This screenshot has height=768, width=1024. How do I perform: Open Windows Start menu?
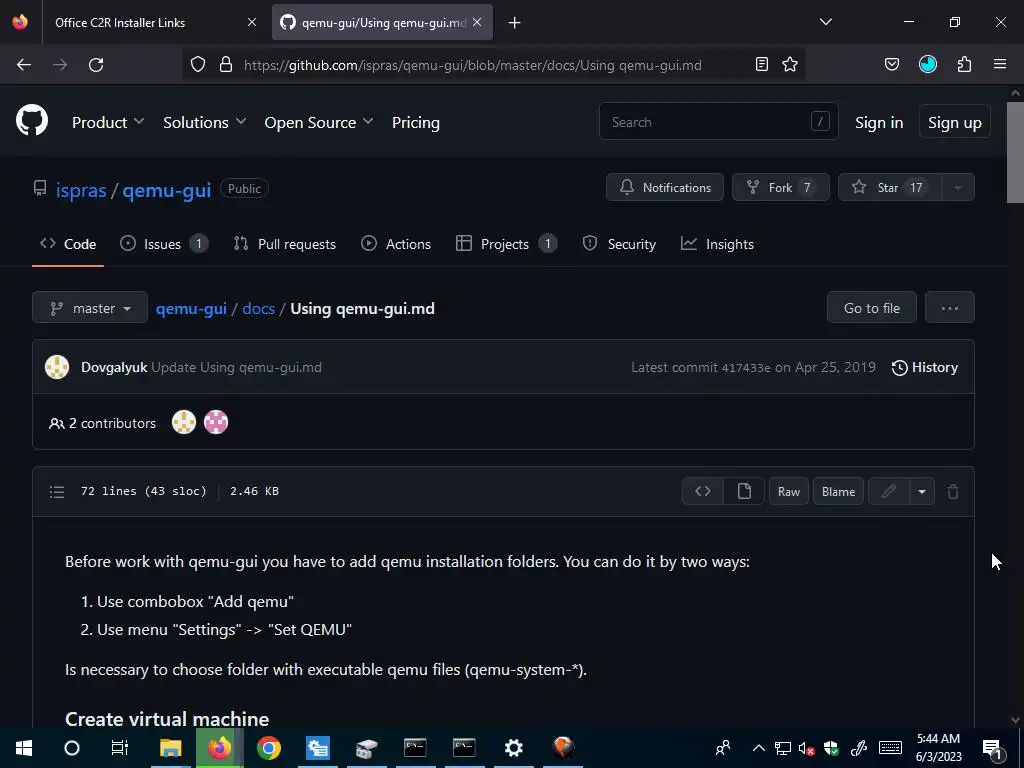(24, 748)
